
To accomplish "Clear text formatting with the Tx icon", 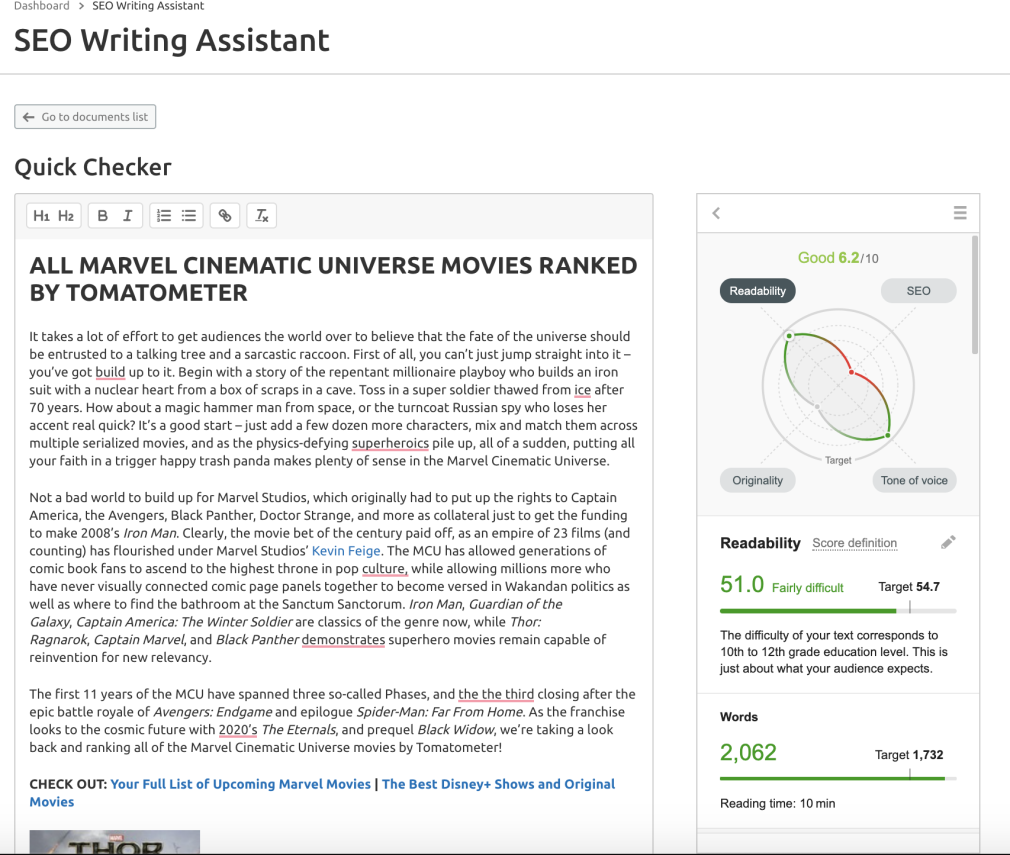I will (262, 216).
